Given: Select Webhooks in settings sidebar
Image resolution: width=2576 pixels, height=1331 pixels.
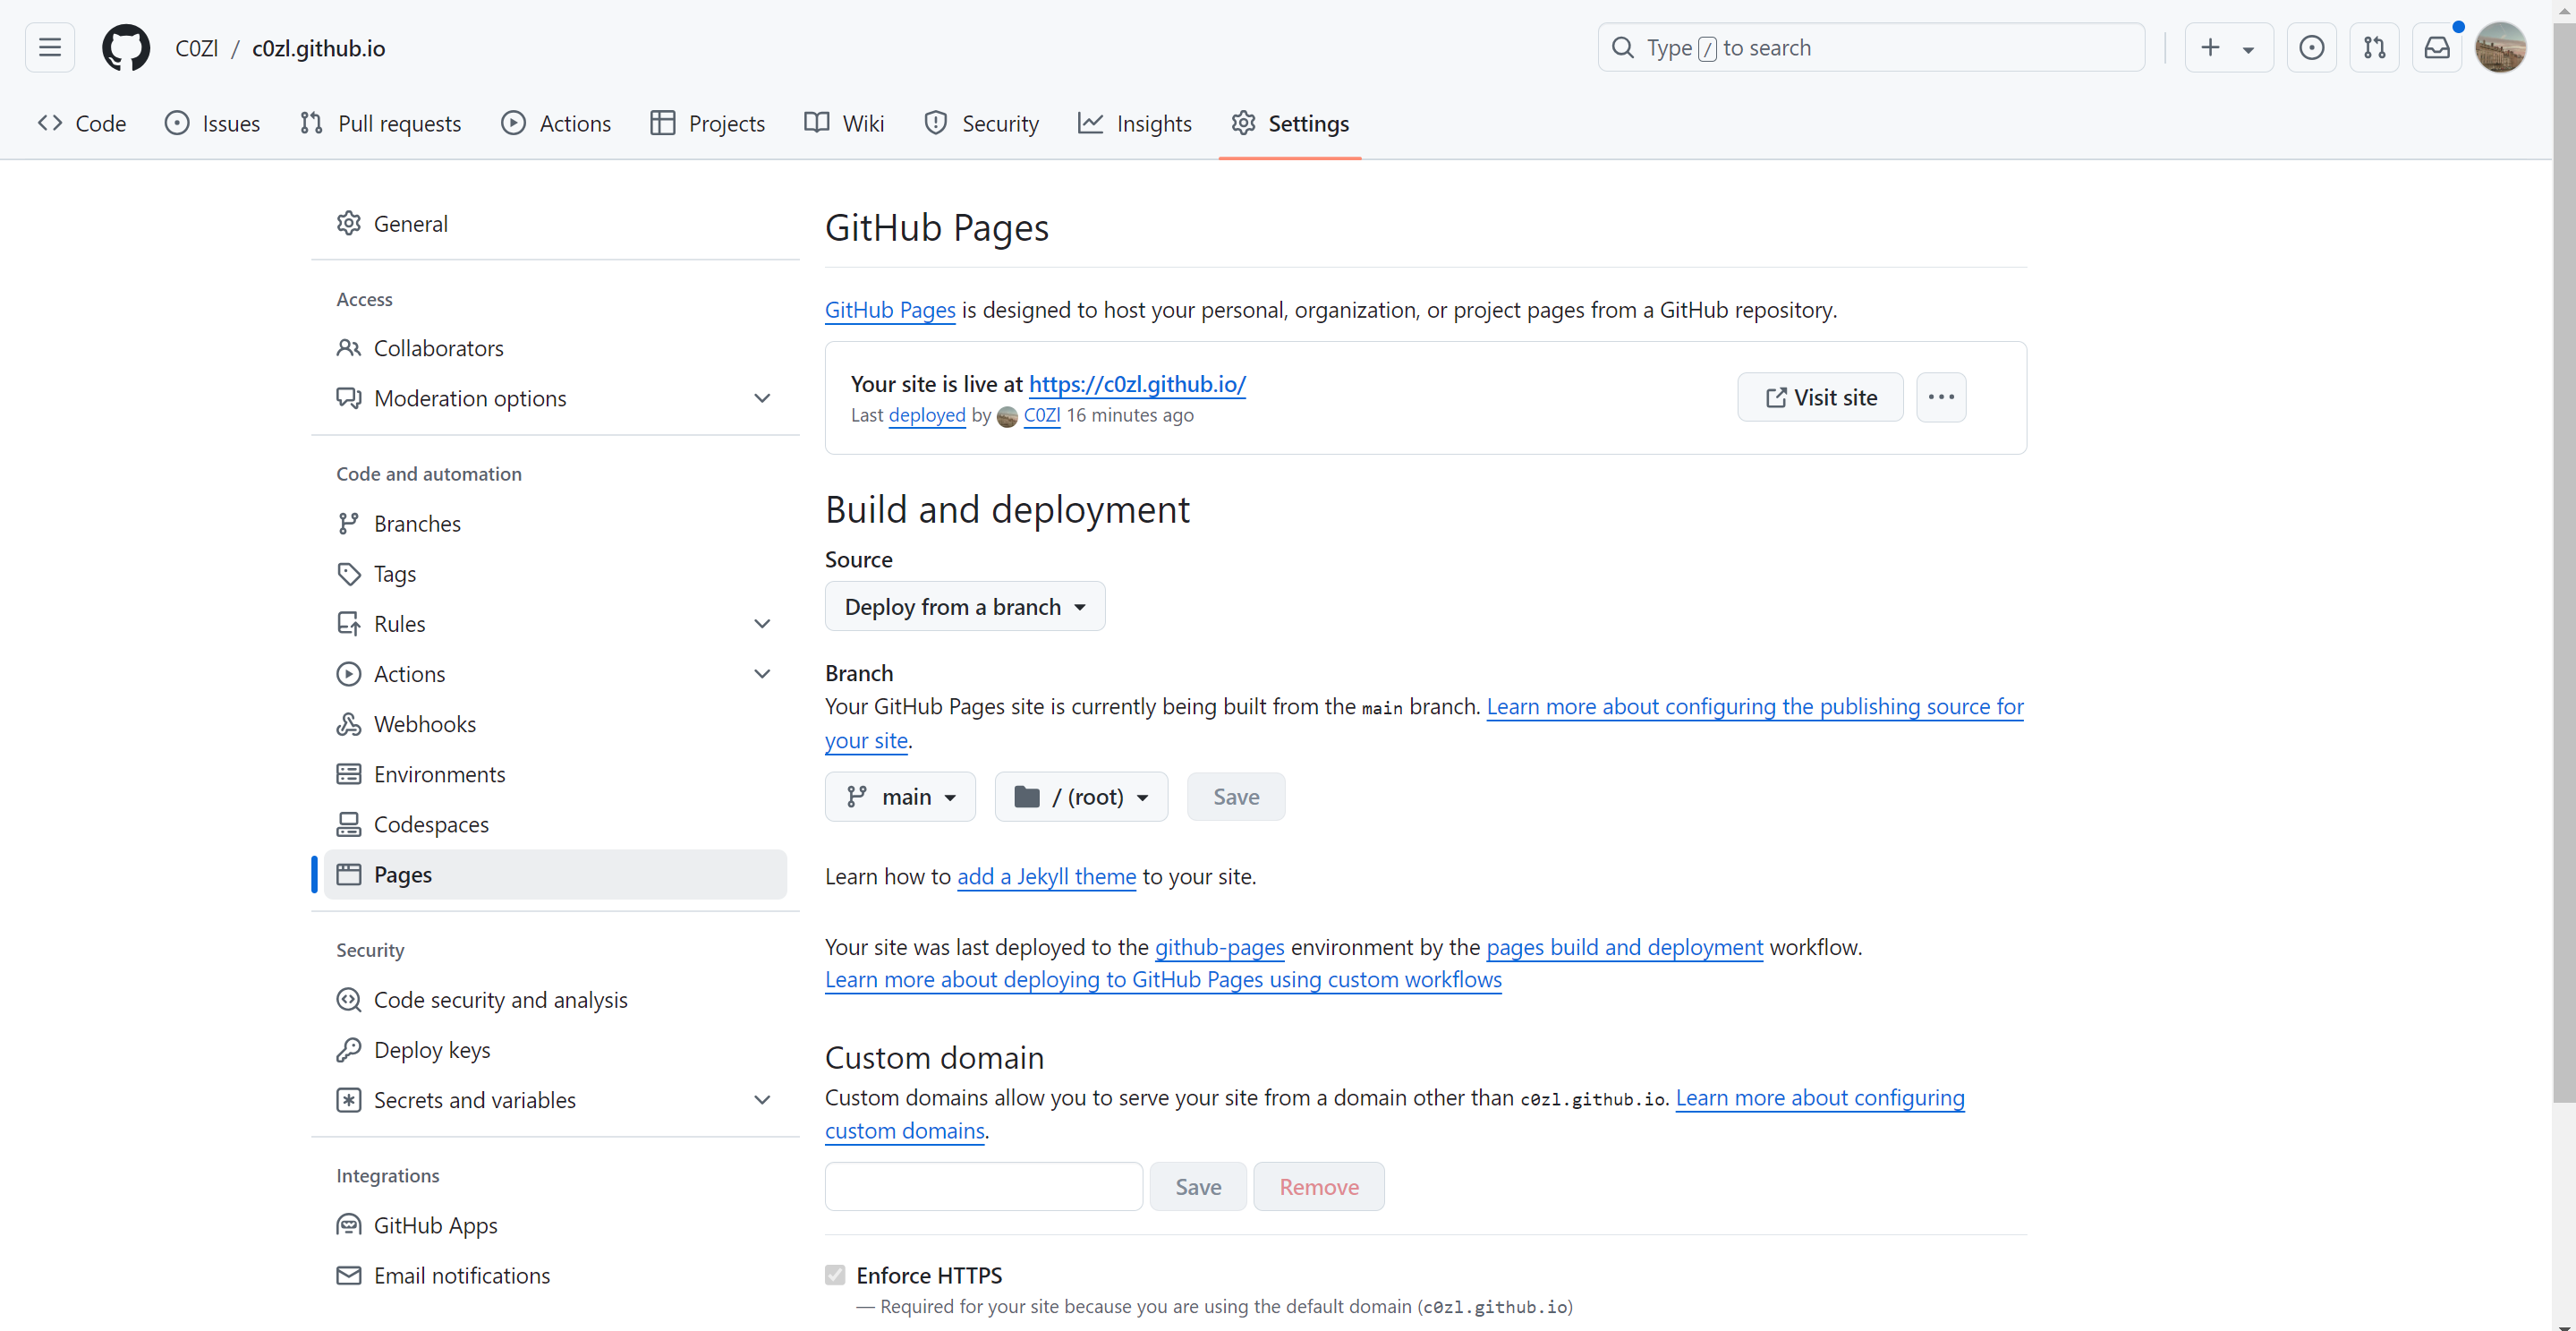Looking at the screenshot, I should coord(424,724).
